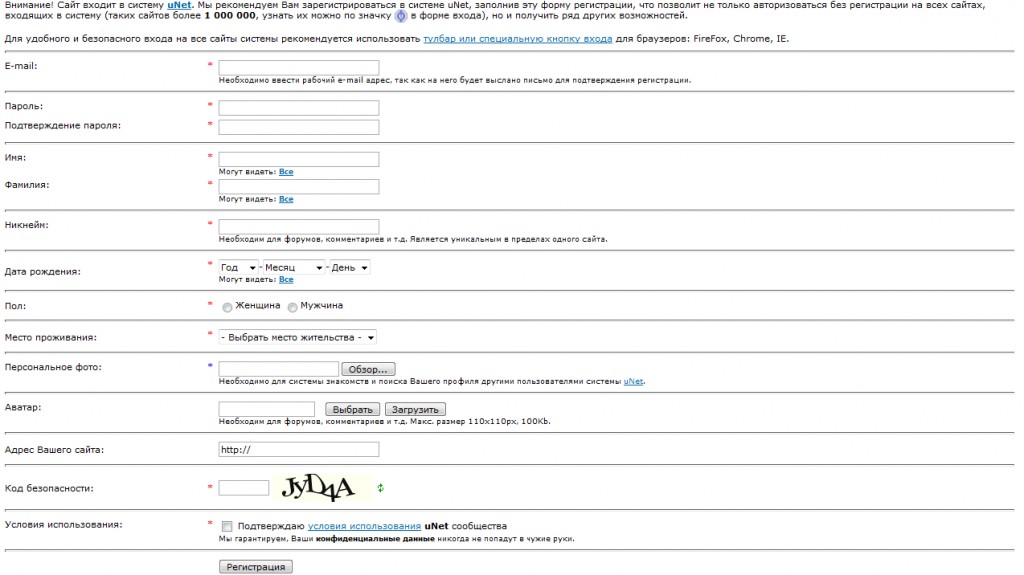Click the Никнейм: field label

click(x=27, y=225)
